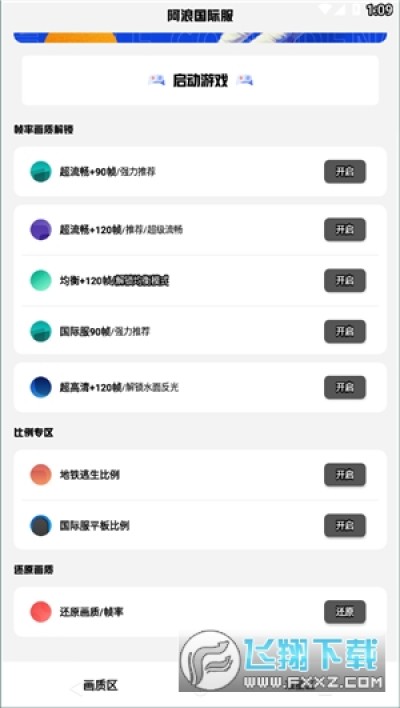Enable 均衡+120帧 with its 开启 button

[345, 280]
